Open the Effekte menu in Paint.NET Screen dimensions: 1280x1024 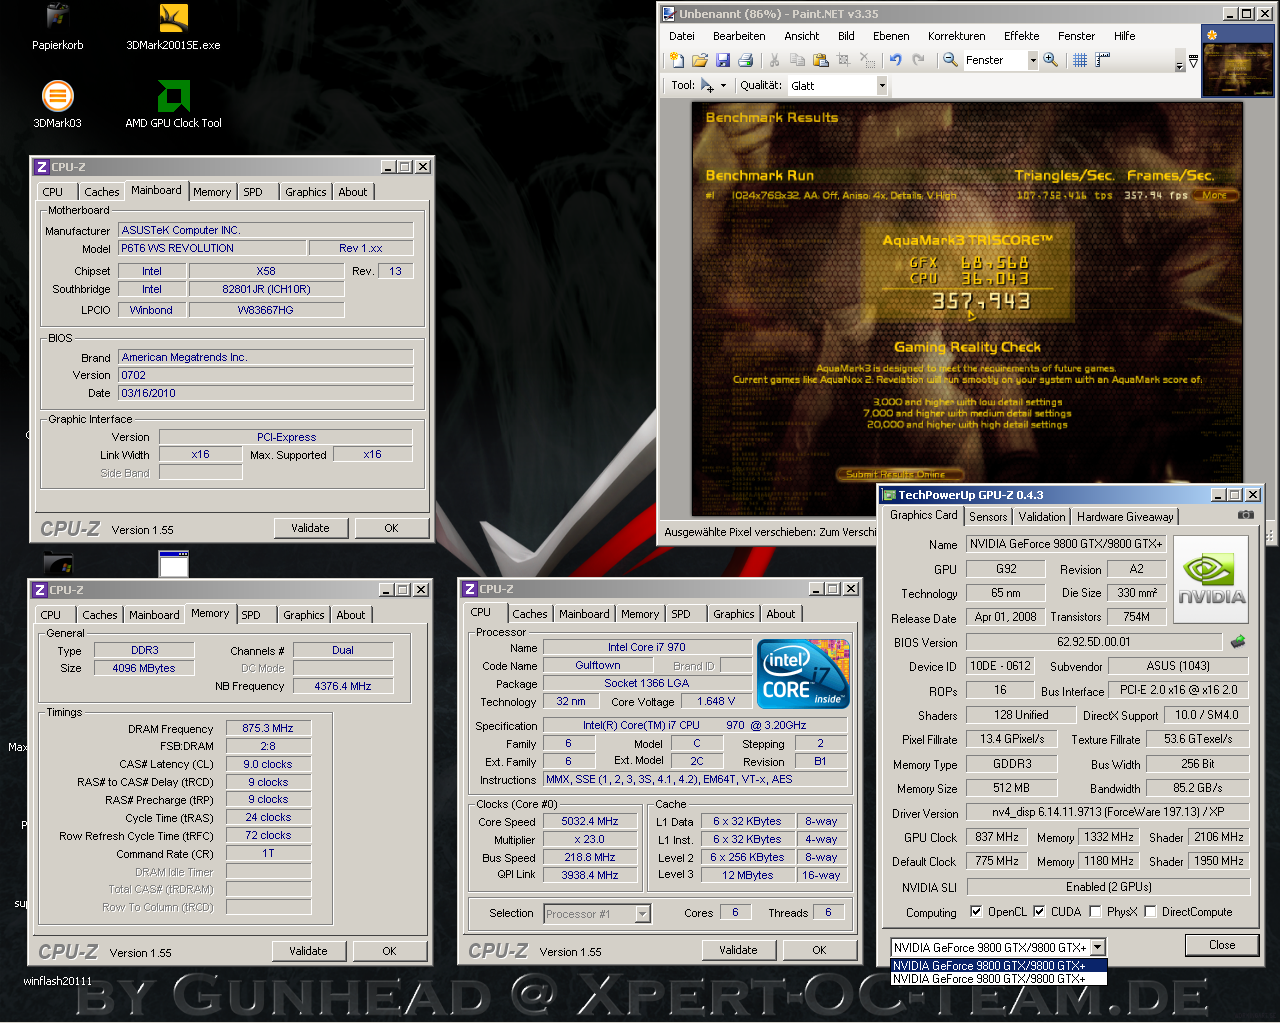point(1021,36)
